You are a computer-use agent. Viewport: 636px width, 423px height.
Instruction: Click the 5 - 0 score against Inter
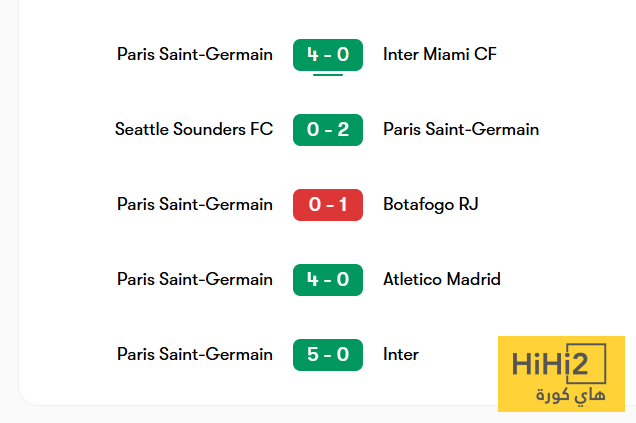pos(328,355)
